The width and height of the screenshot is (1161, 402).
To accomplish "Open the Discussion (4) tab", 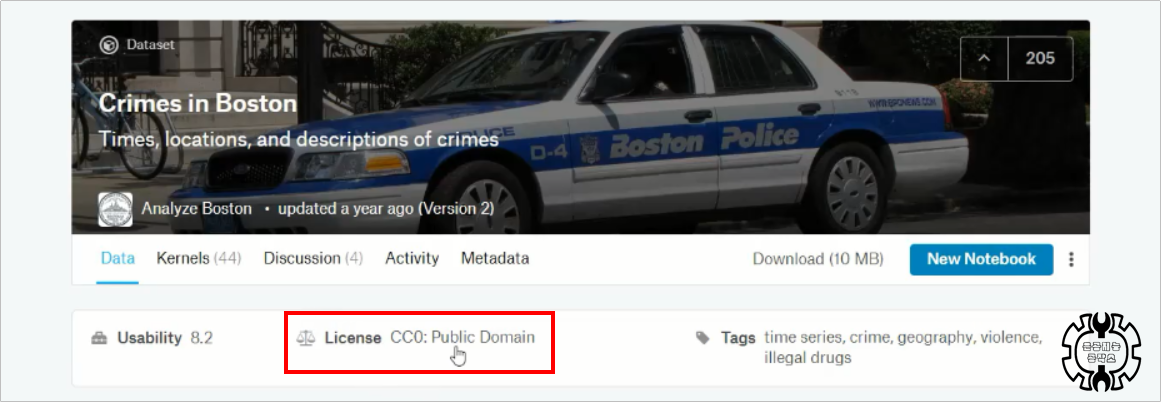I will pyautogui.click(x=313, y=258).
